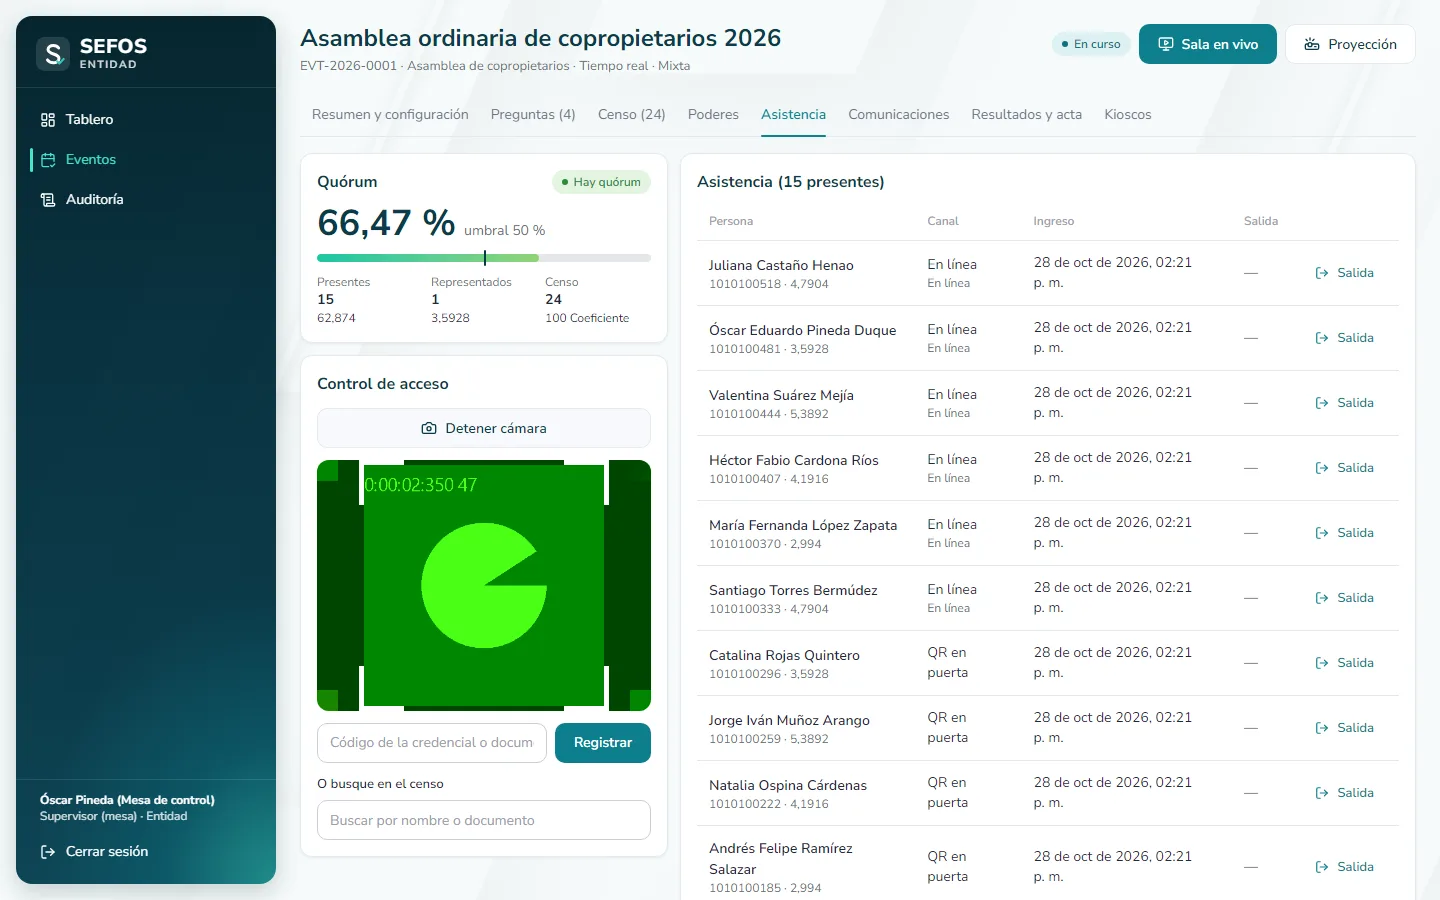Register Salida for Héctor Fabio Cardona Ríos
This screenshot has height=900, width=1440.
tap(1344, 468)
